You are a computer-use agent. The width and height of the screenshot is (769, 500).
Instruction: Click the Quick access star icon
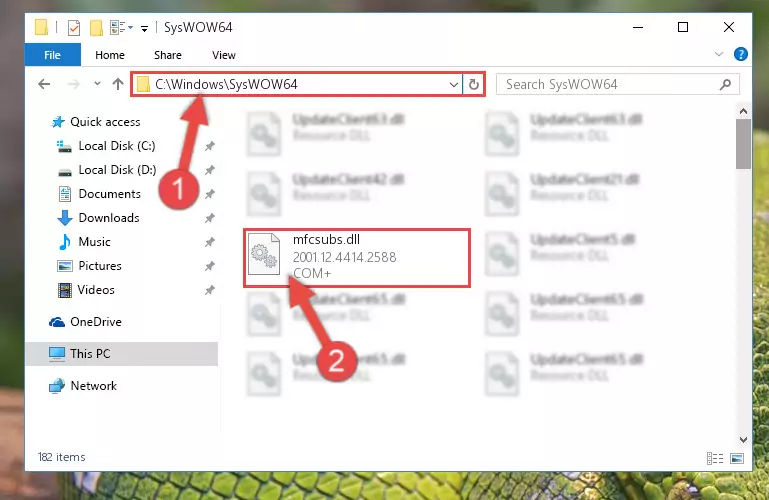click(x=58, y=122)
